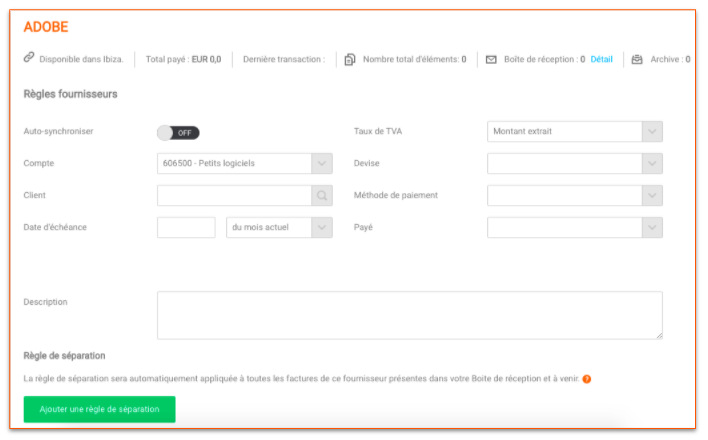Click the Date d'échéance day number field
Screen dimensions: 708x440
point(186,228)
